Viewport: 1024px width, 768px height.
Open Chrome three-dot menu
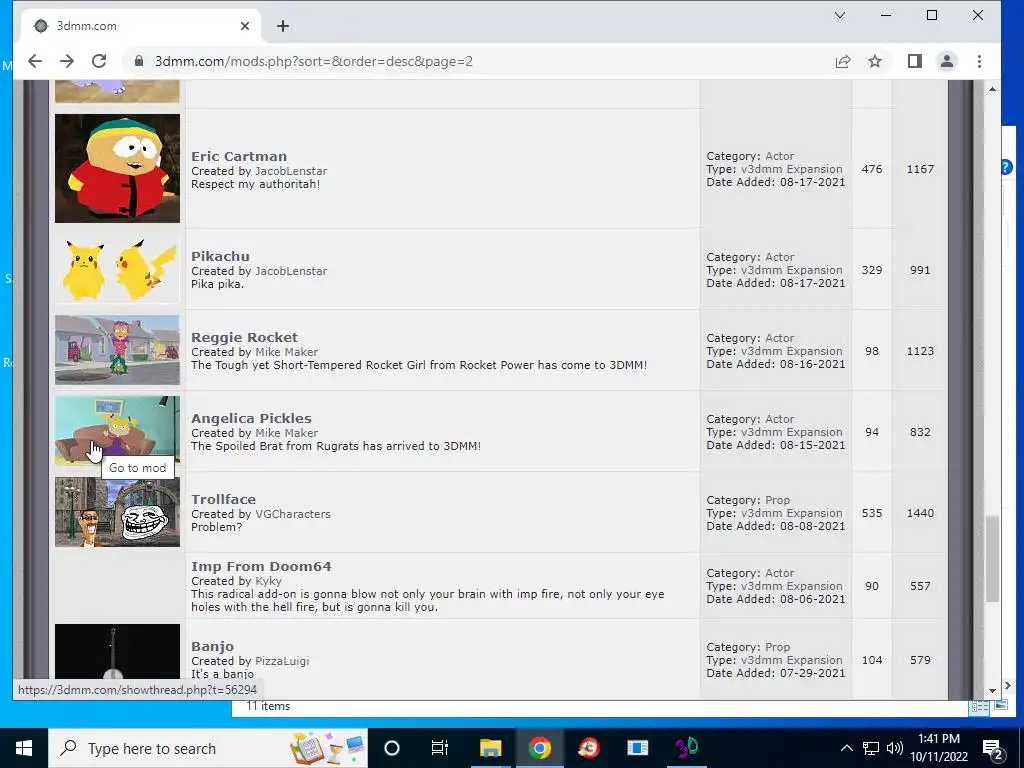click(x=979, y=61)
